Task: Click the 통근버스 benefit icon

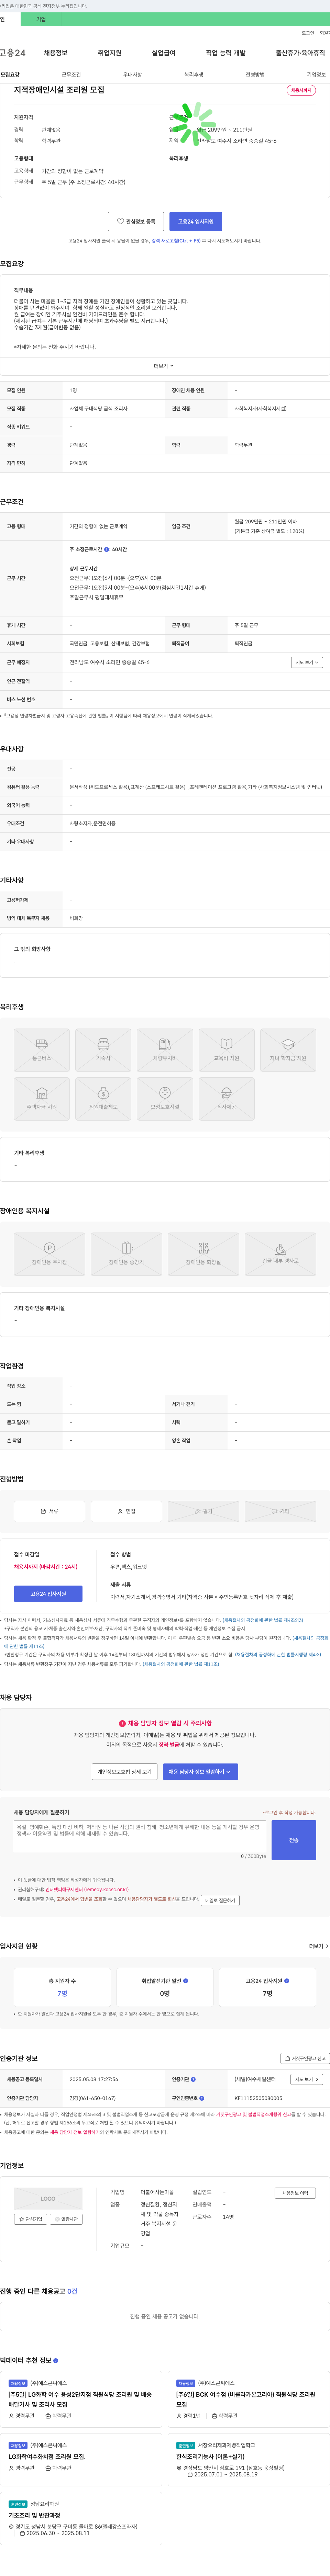Action: [x=42, y=1049]
